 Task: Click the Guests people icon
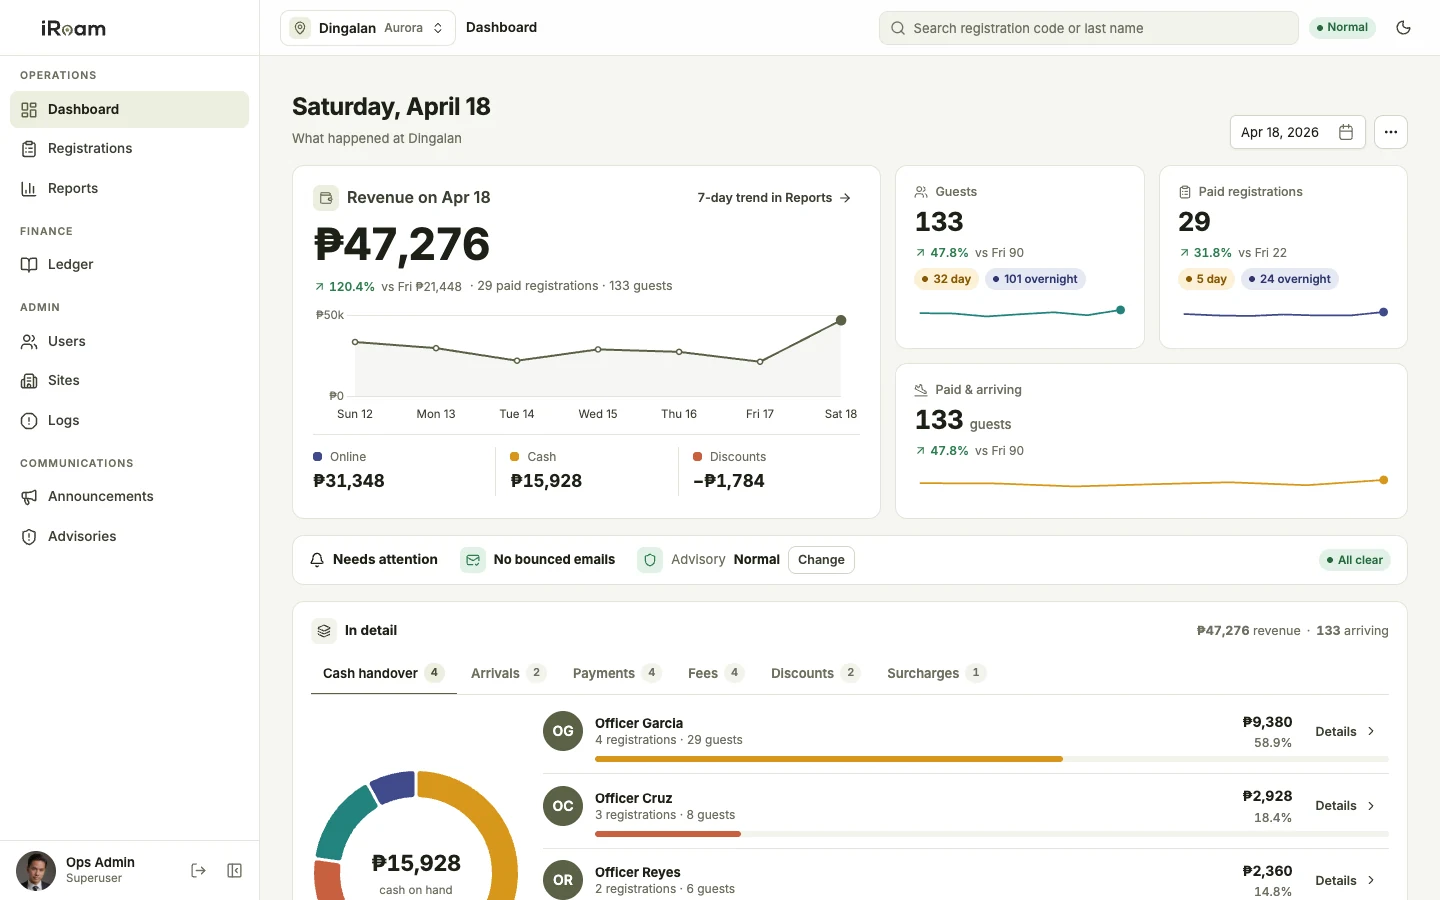(921, 192)
